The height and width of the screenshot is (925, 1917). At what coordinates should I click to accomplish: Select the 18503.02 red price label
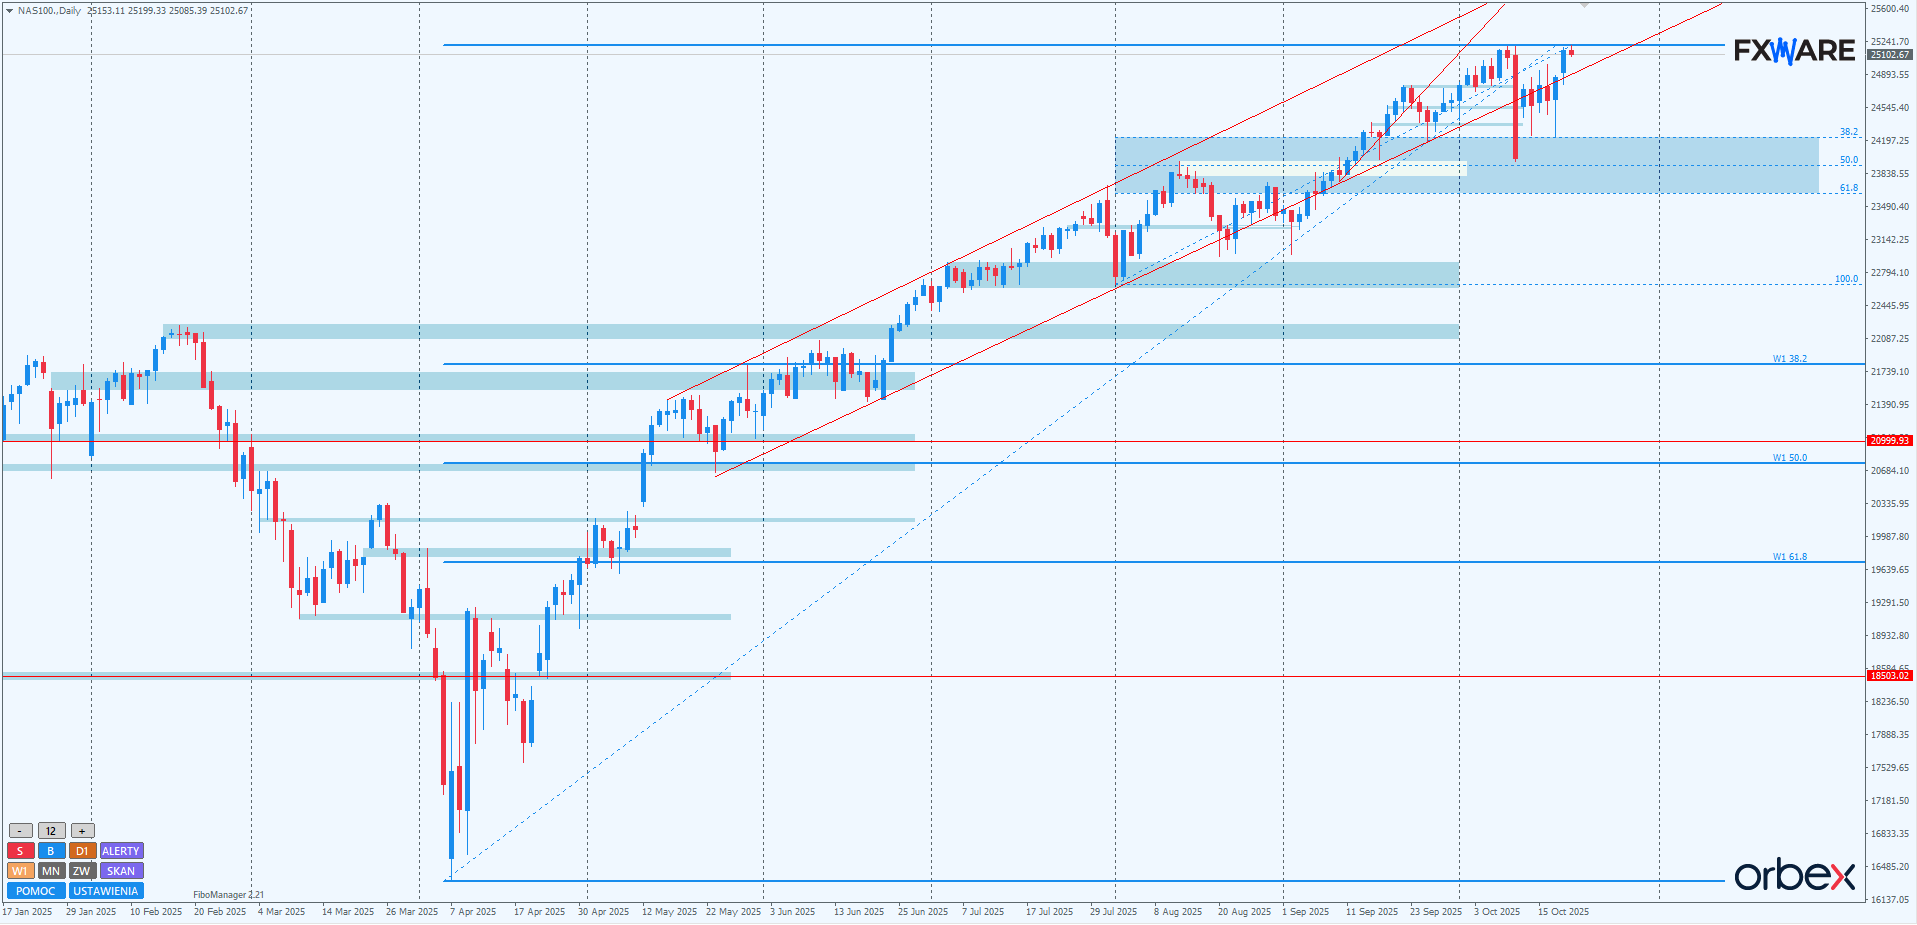point(1889,676)
